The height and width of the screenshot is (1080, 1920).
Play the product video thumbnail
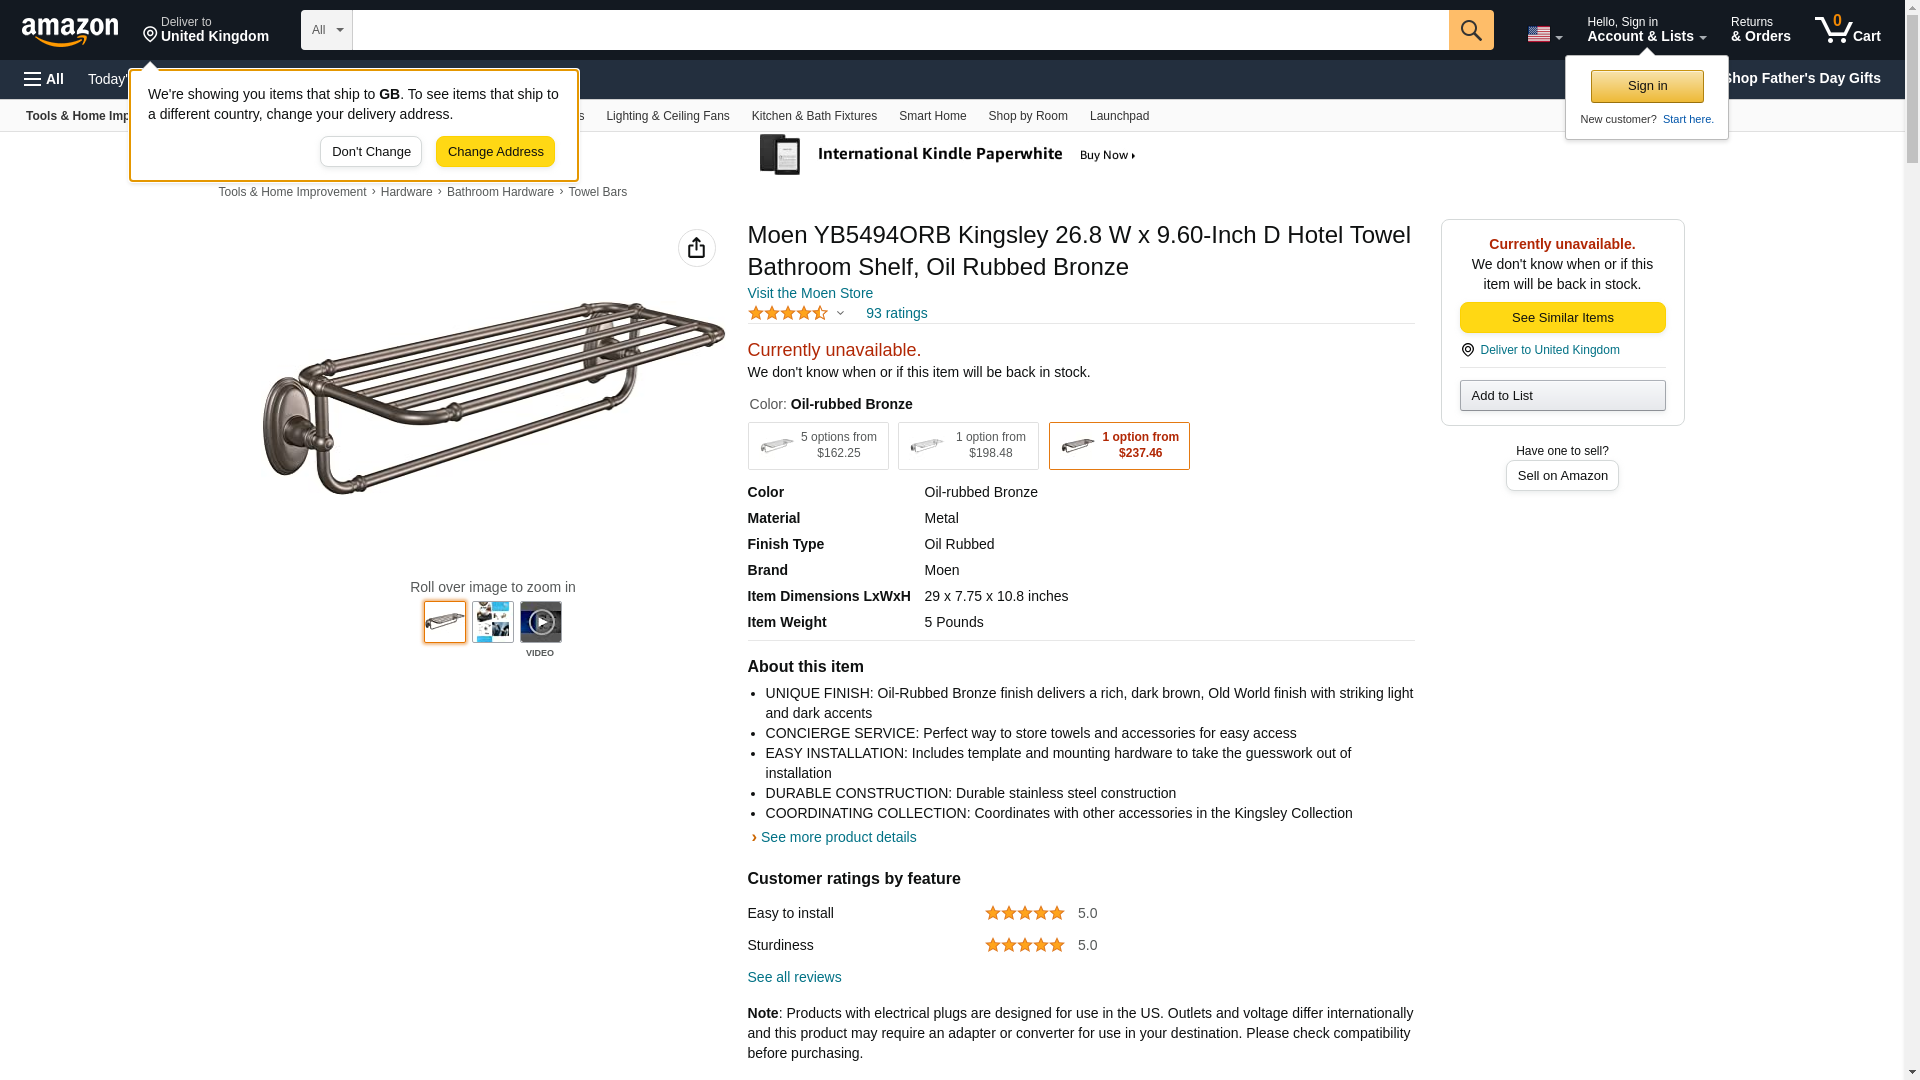[x=540, y=622]
